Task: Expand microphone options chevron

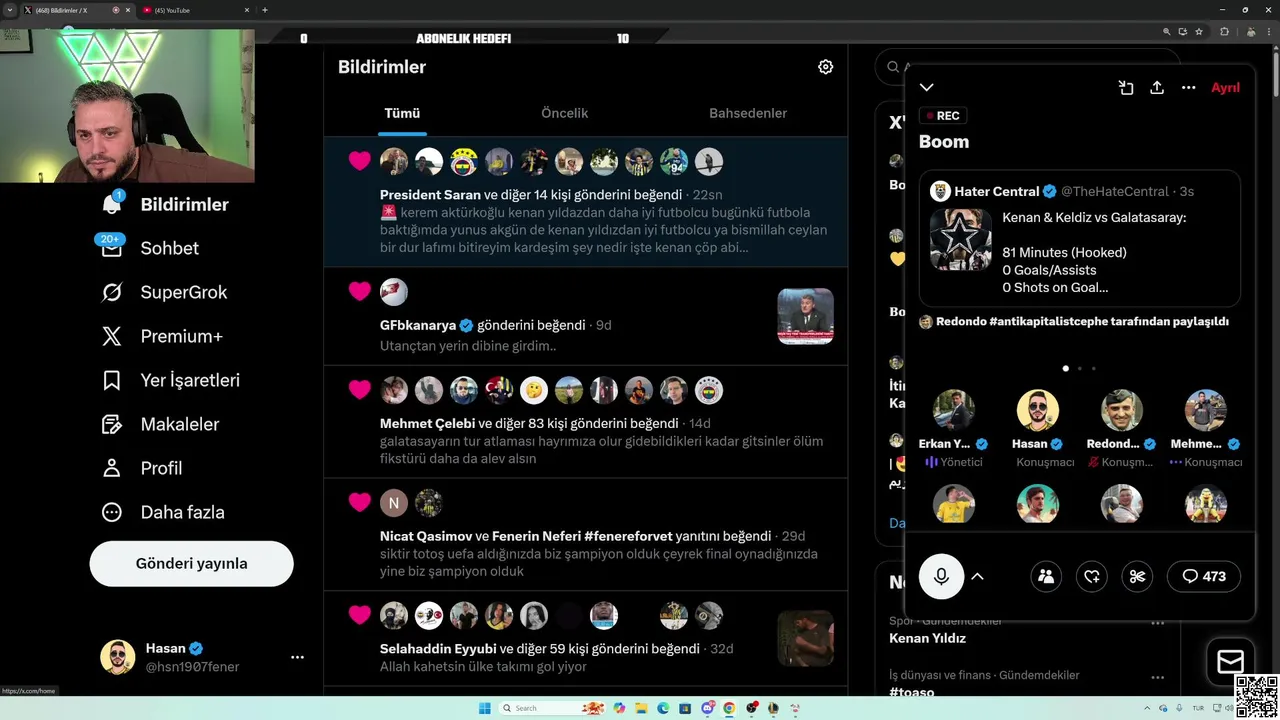Action: tap(978, 576)
